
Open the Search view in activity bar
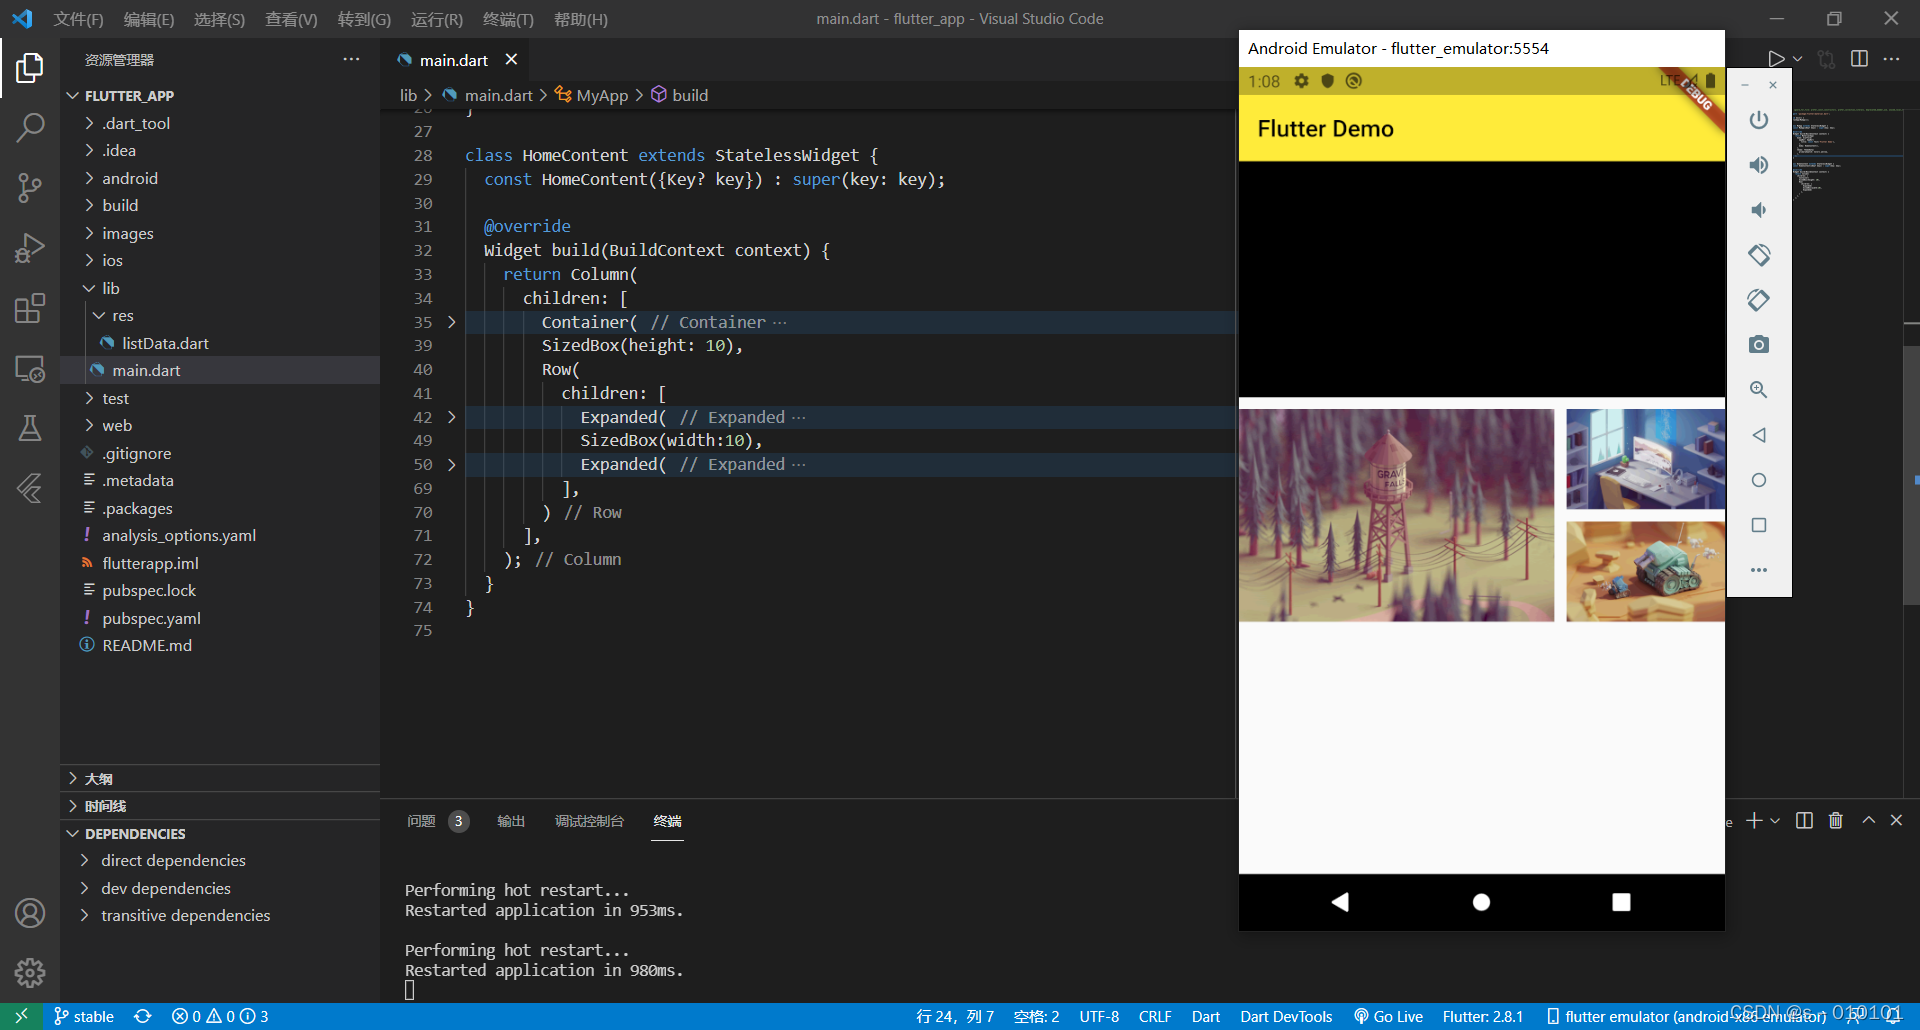(x=30, y=127)
